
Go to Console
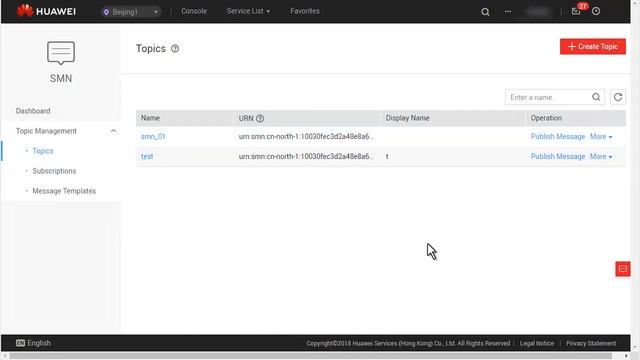194,11
